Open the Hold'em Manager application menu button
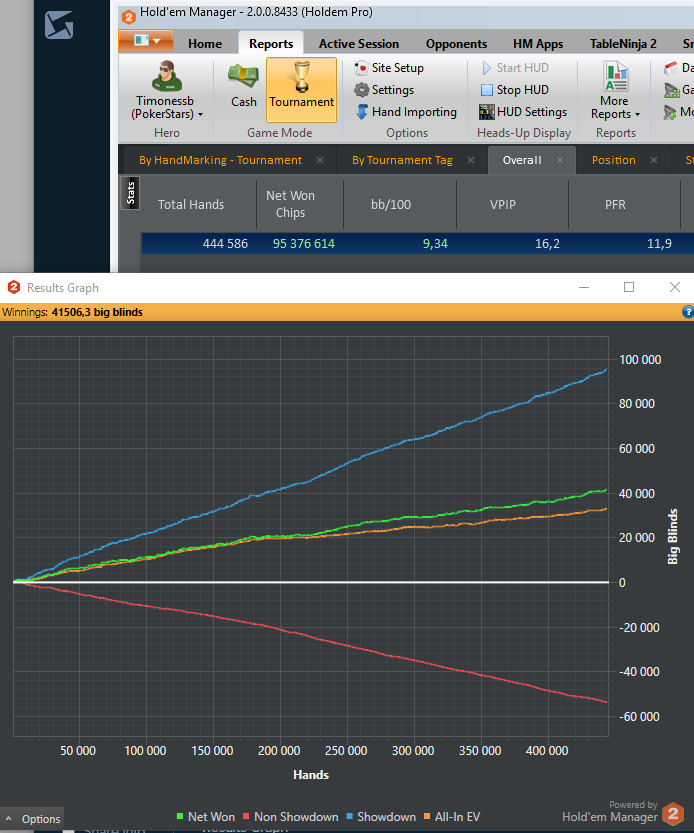694x833 pixels. (x=146, y=41)
